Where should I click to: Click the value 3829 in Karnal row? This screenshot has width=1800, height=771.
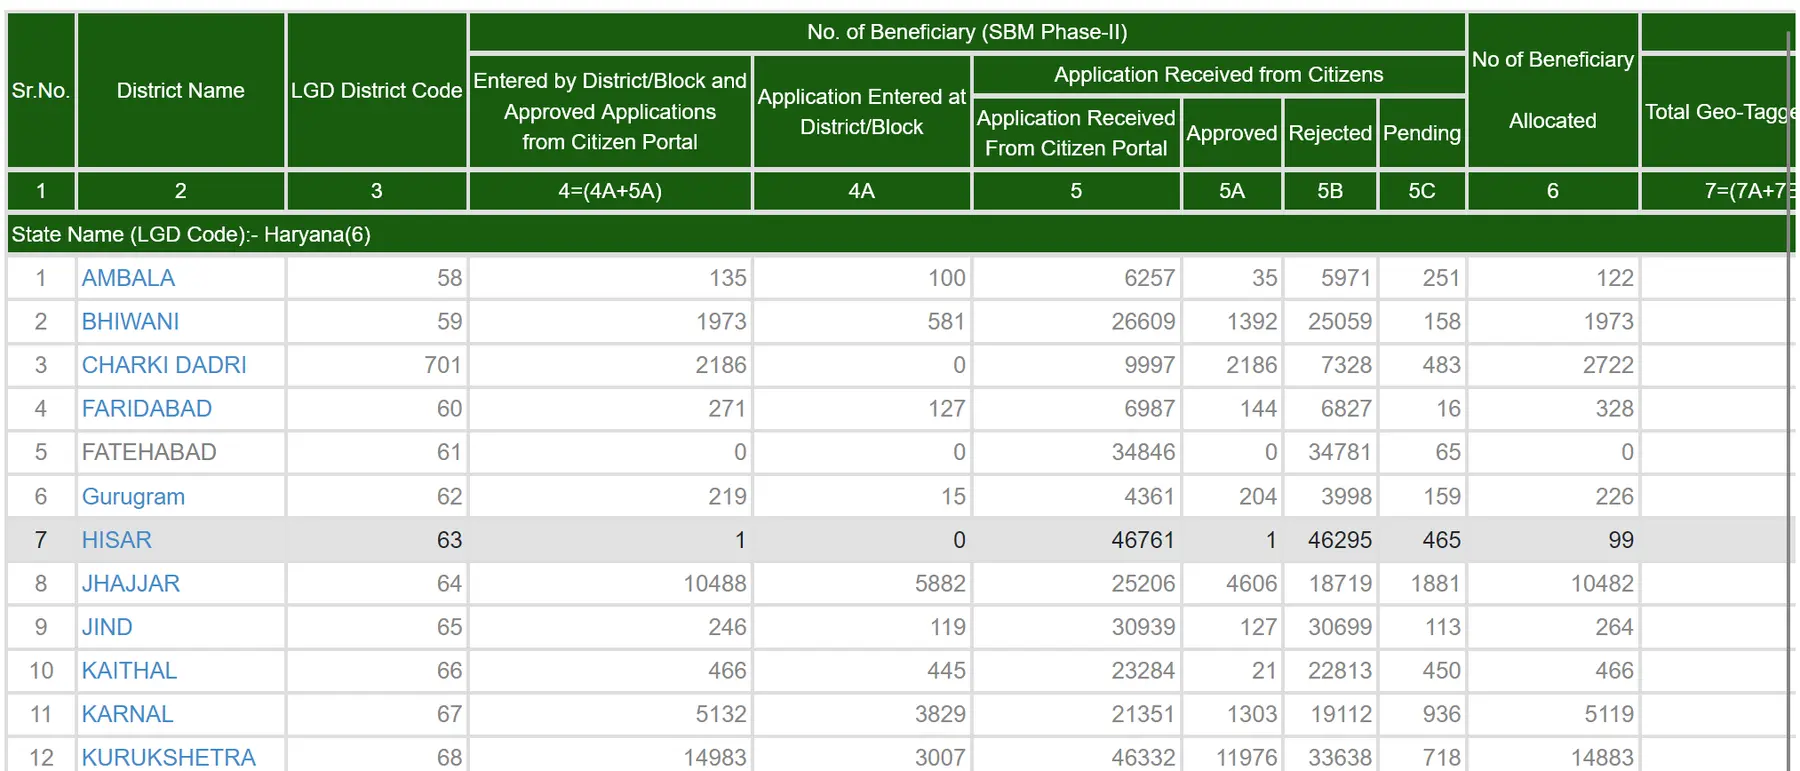coord(940,715)
